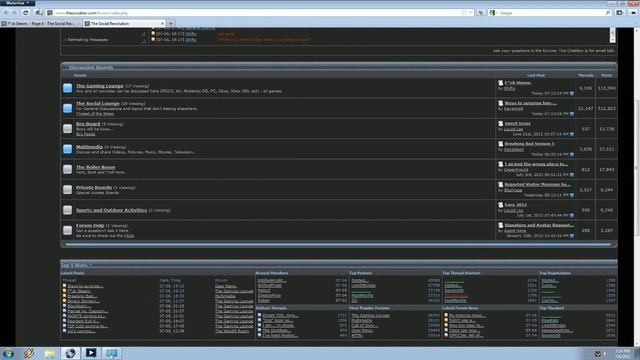The height and width of the screenshot is (360, 640).
Task: Switch to the first Social Revolution thread tab
Action: 40,24
